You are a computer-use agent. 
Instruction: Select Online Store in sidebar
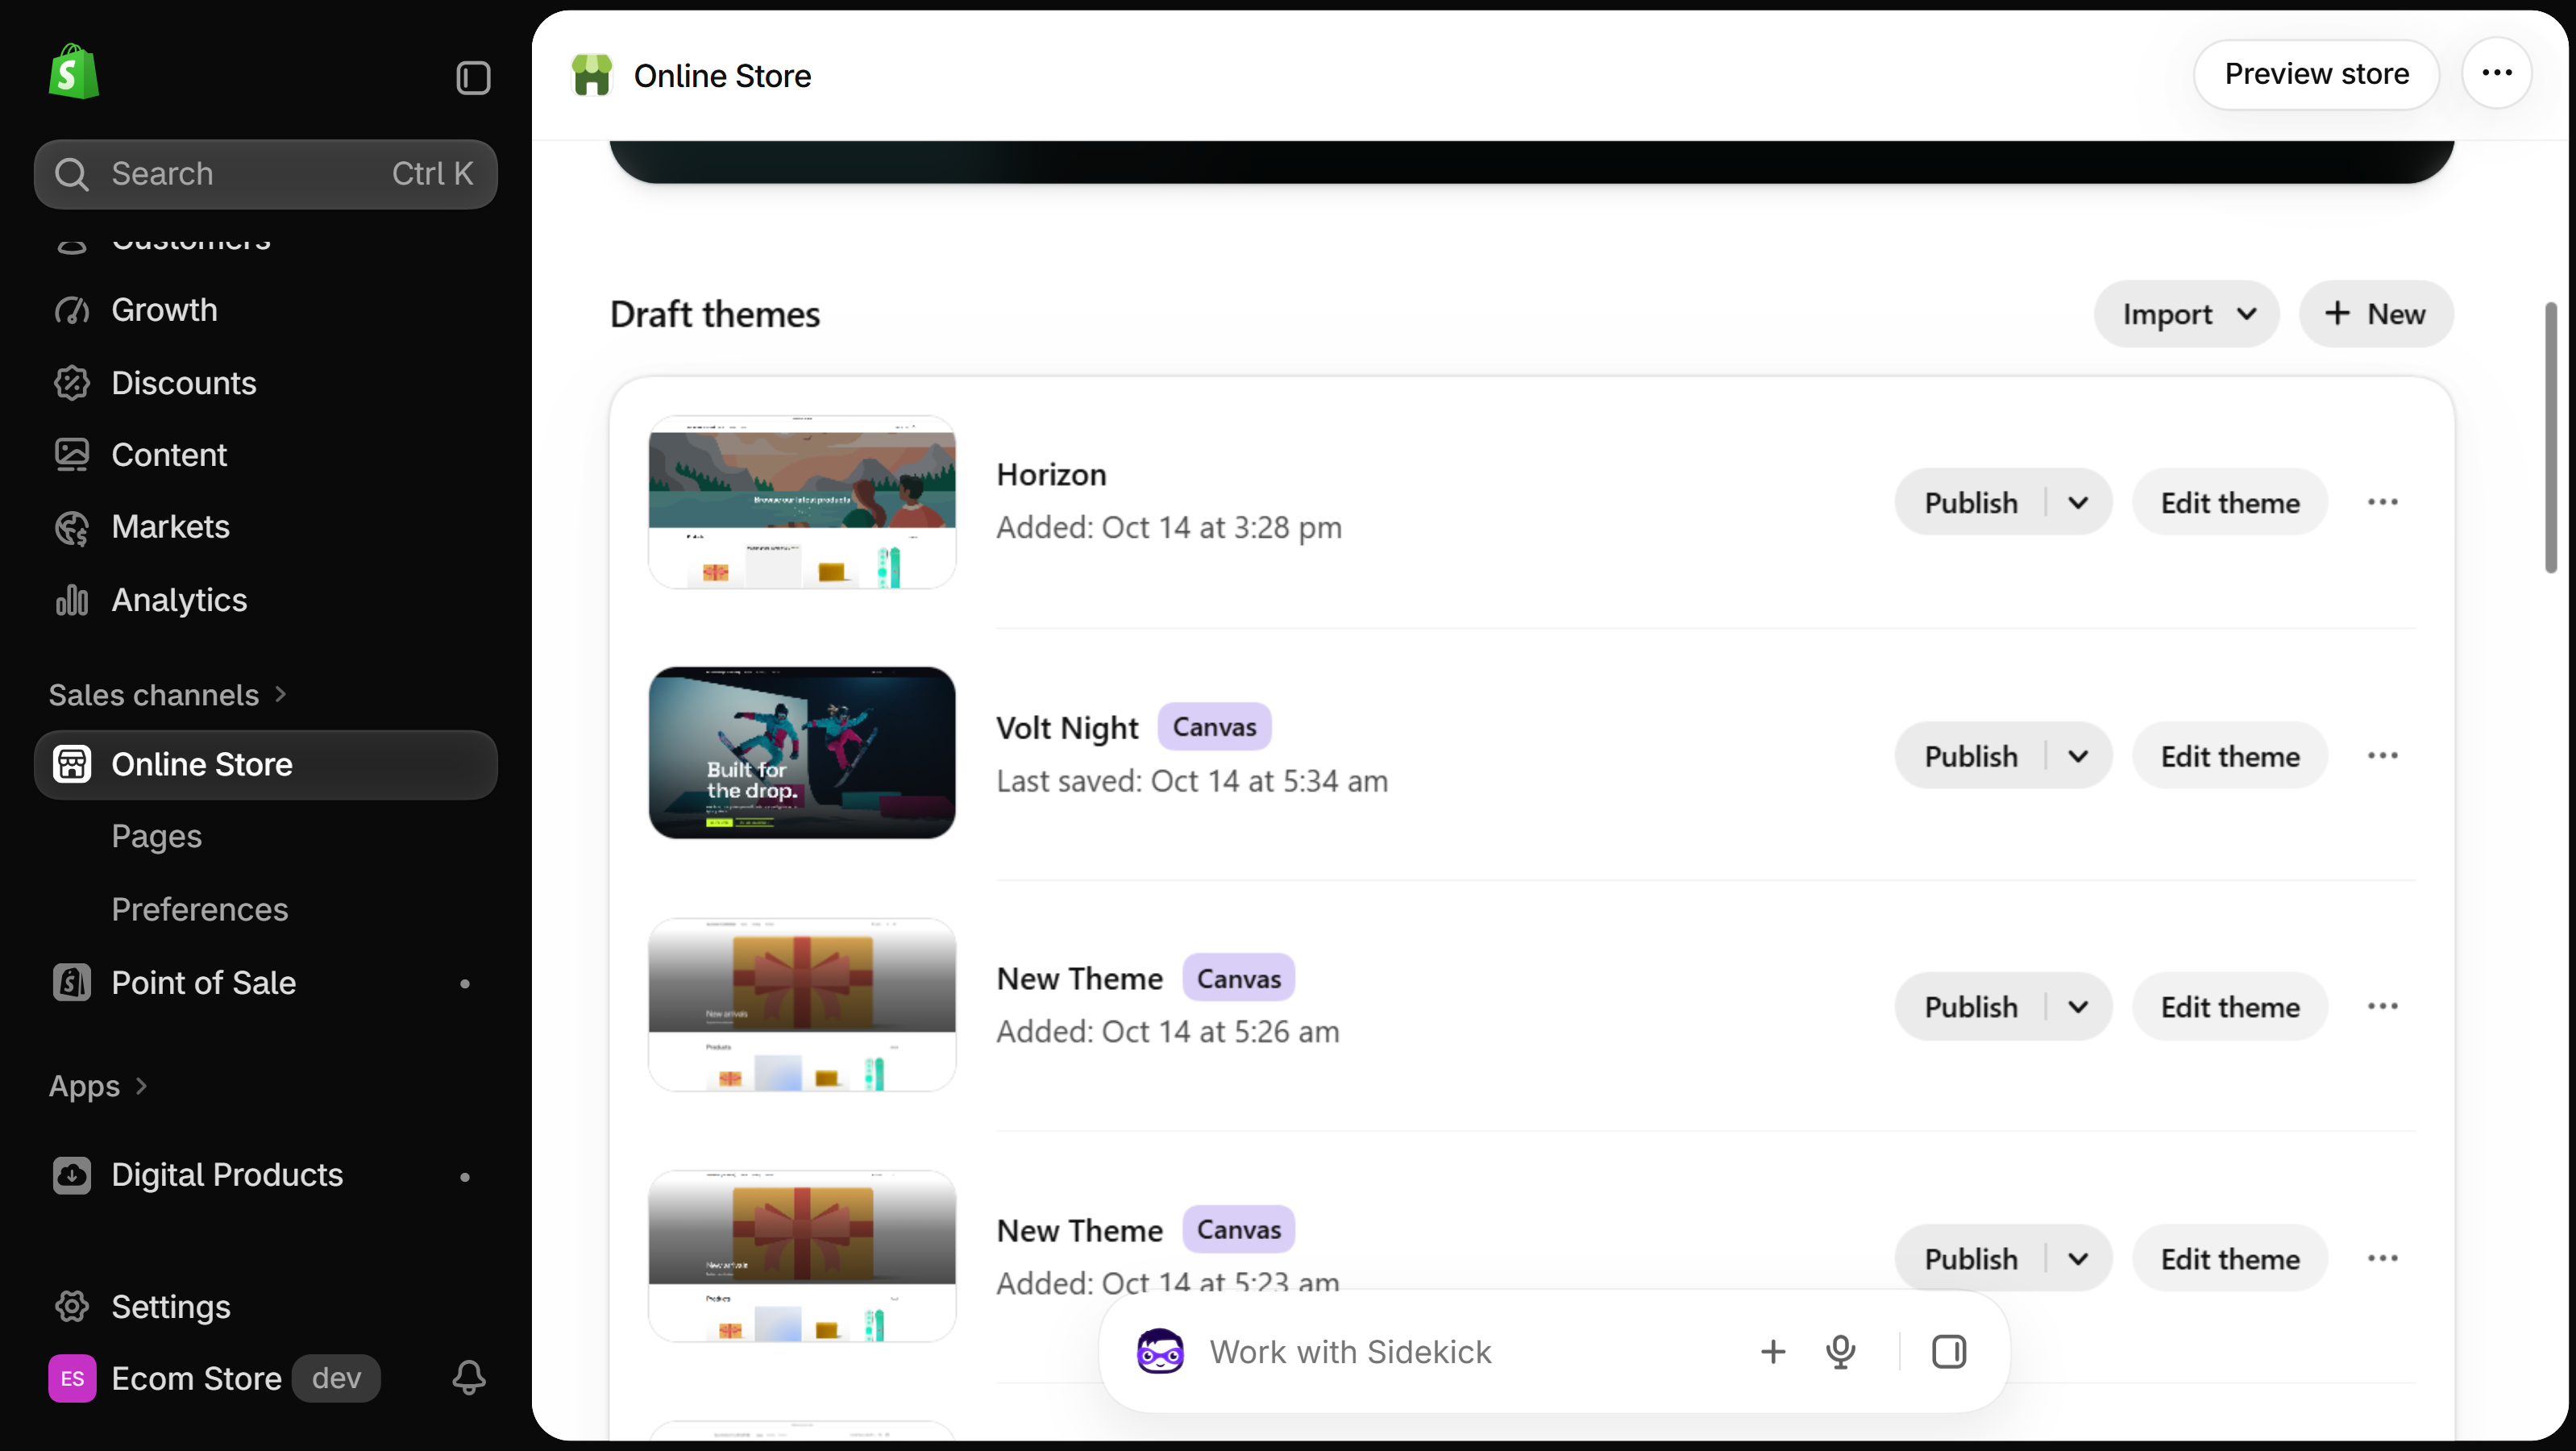click(x=265, y=764)
